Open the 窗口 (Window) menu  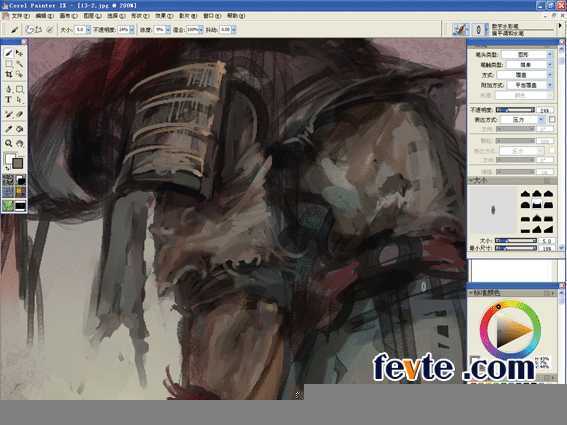212,16
